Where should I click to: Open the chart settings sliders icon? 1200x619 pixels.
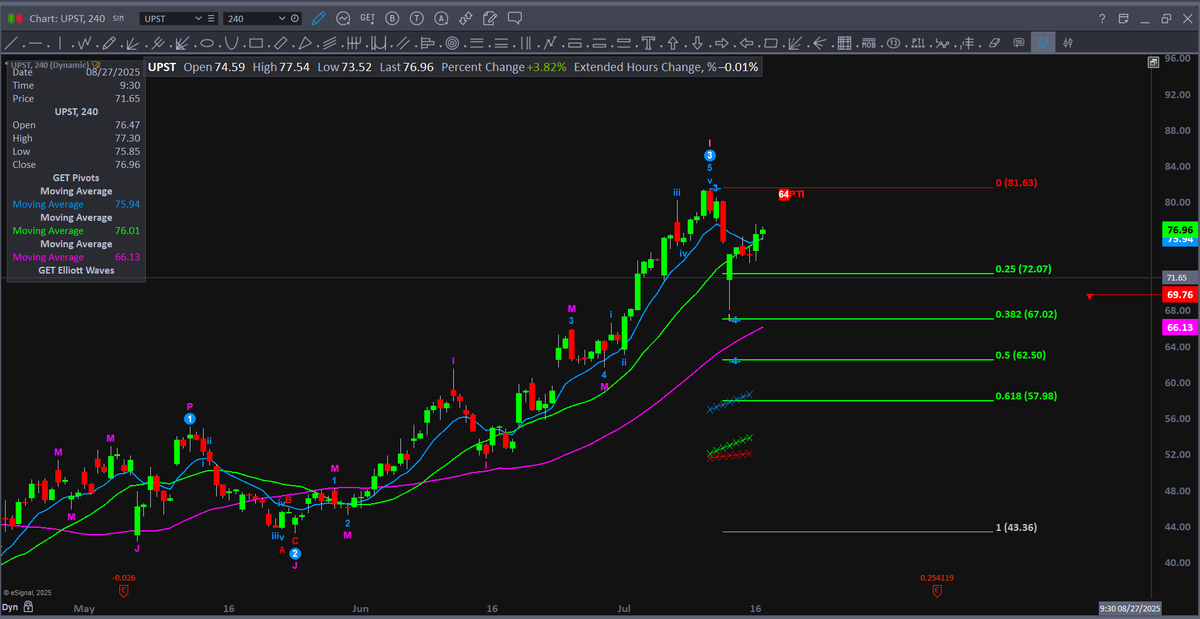(x=1068, y=43)
